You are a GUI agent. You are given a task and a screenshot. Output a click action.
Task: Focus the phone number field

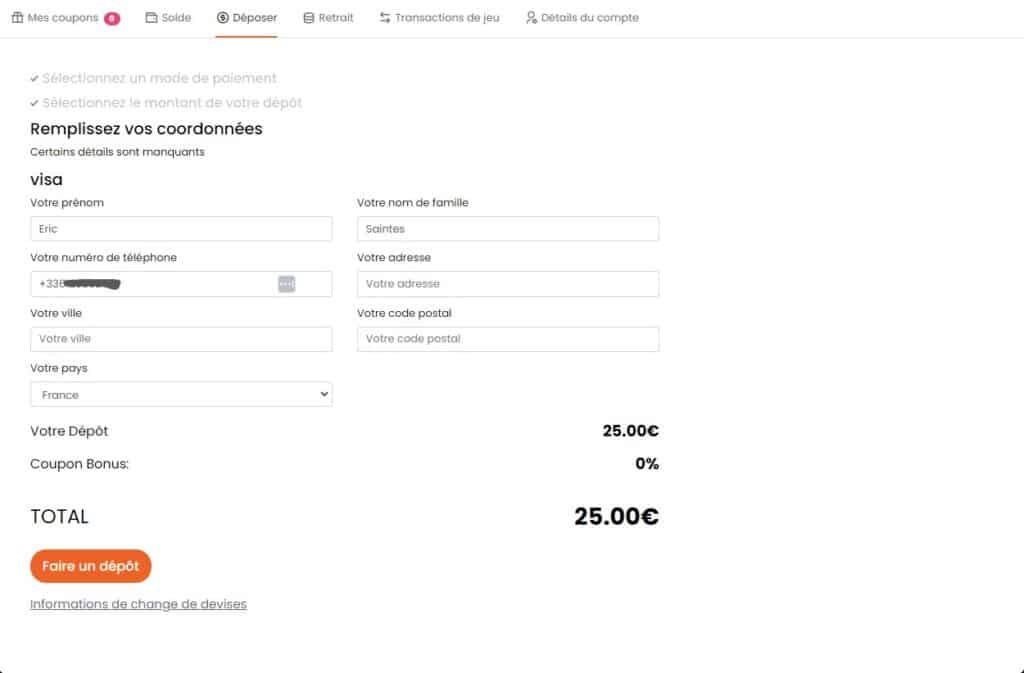(181, 284)
